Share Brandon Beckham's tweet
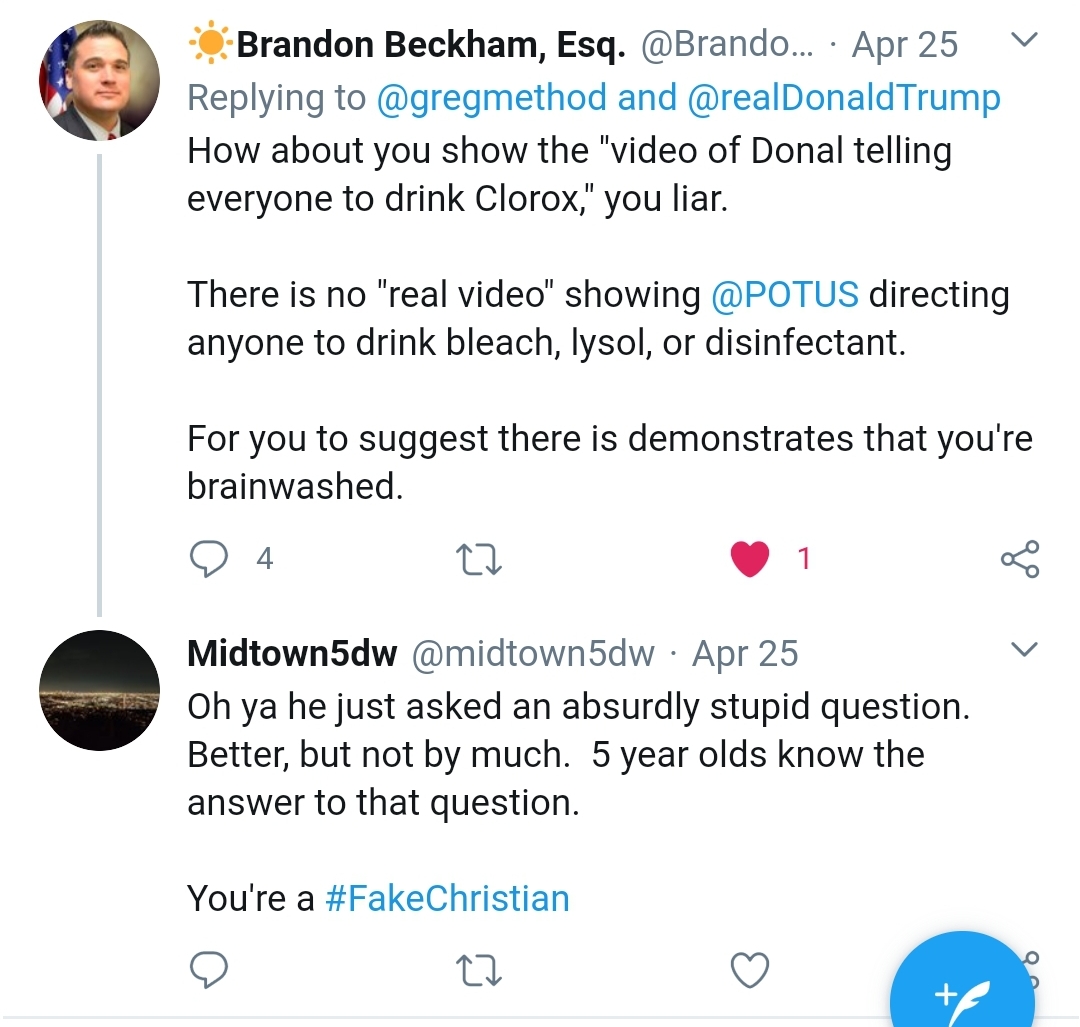This screenshot has height=1027, width=1080. (1020, 559)
